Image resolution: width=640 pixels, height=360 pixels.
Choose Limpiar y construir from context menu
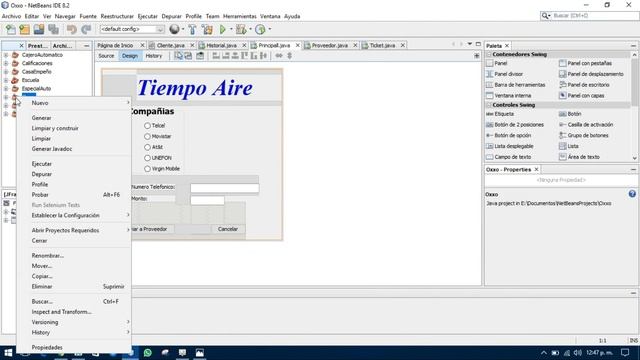pos(74,128)
